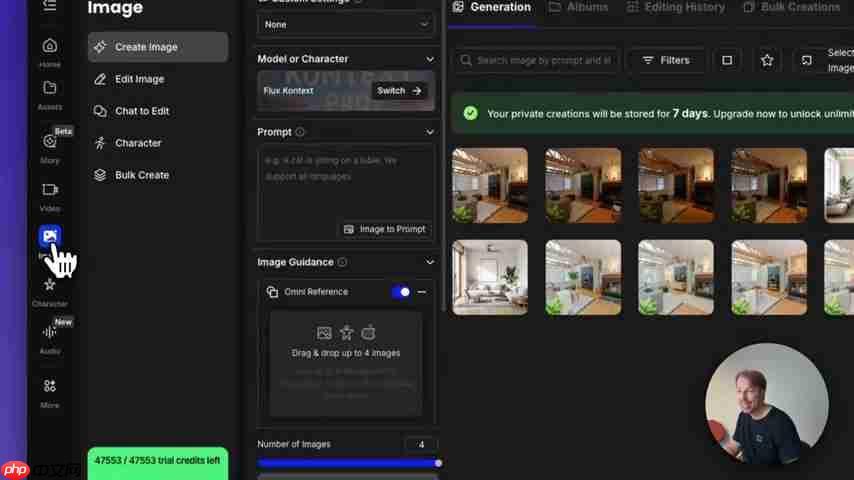854x480 pixels.
Task: Click the Drag & drop up to 4 images area
Action: 346,364
